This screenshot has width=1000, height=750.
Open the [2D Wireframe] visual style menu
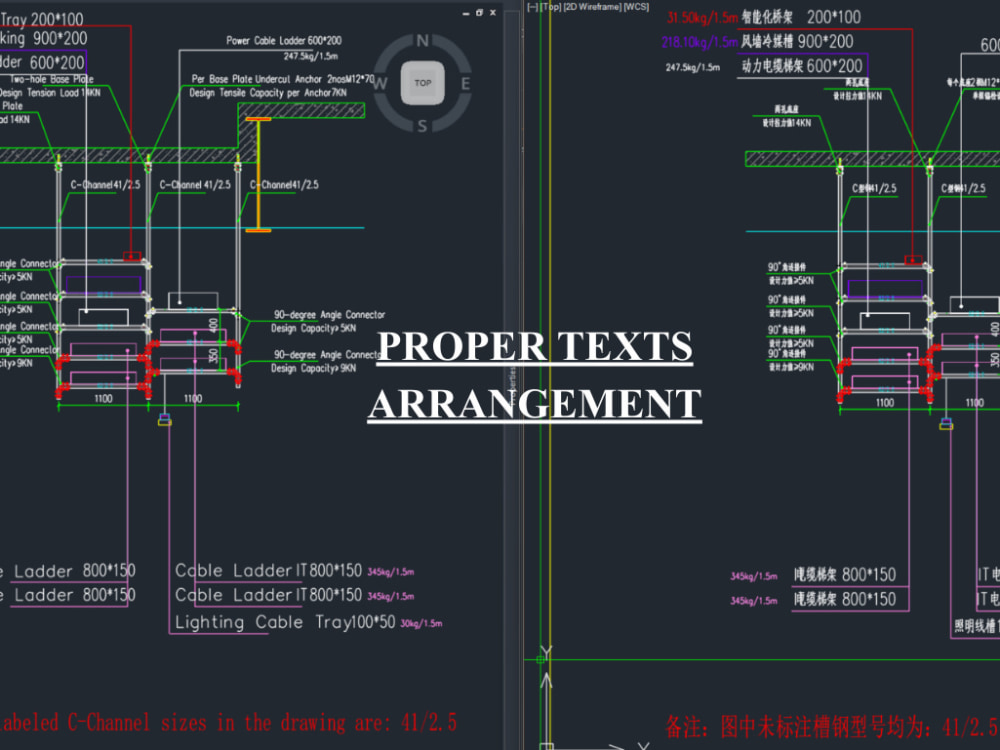coord(592,7)
